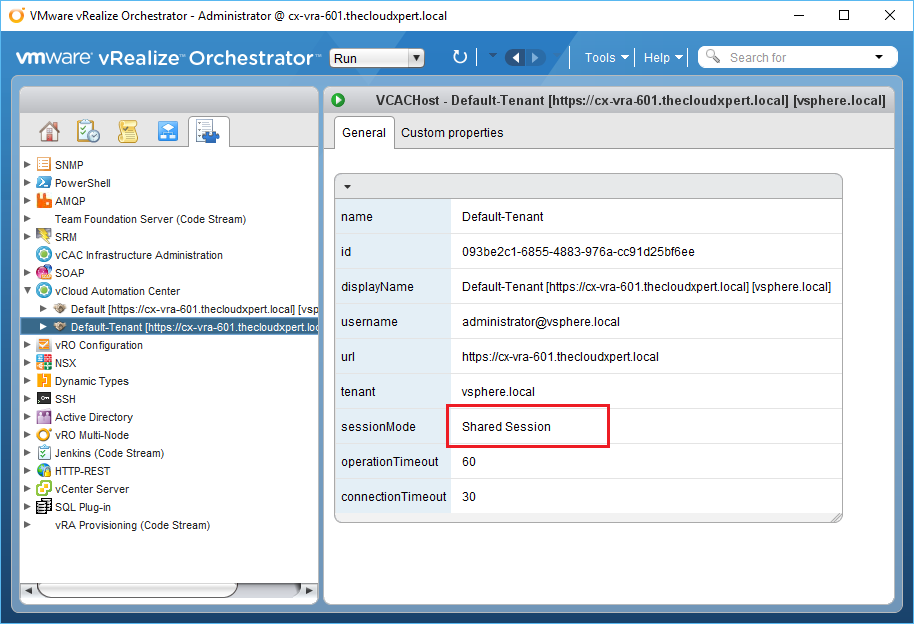This screenshot has width=914, height=624.
Task: Click the refresh icon in toolbar
Action: 460,57
